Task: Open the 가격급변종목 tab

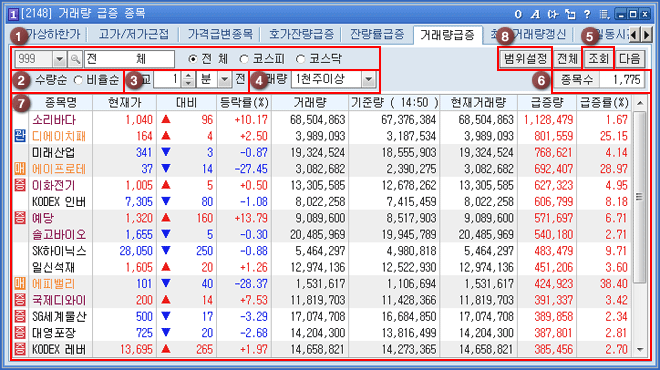Action: click(x=220, y=34)
